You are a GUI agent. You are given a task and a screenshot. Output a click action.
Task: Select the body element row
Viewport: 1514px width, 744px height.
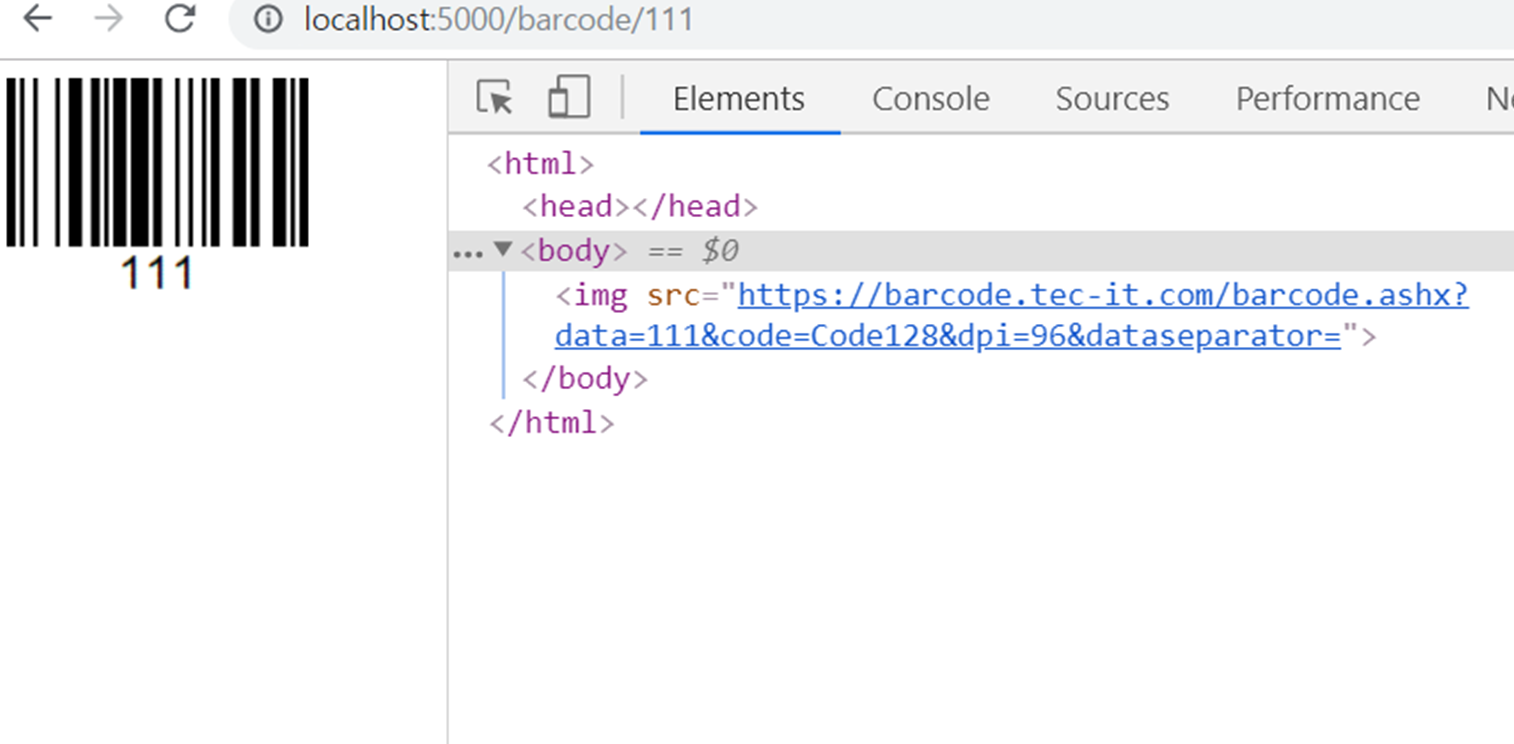981,250
